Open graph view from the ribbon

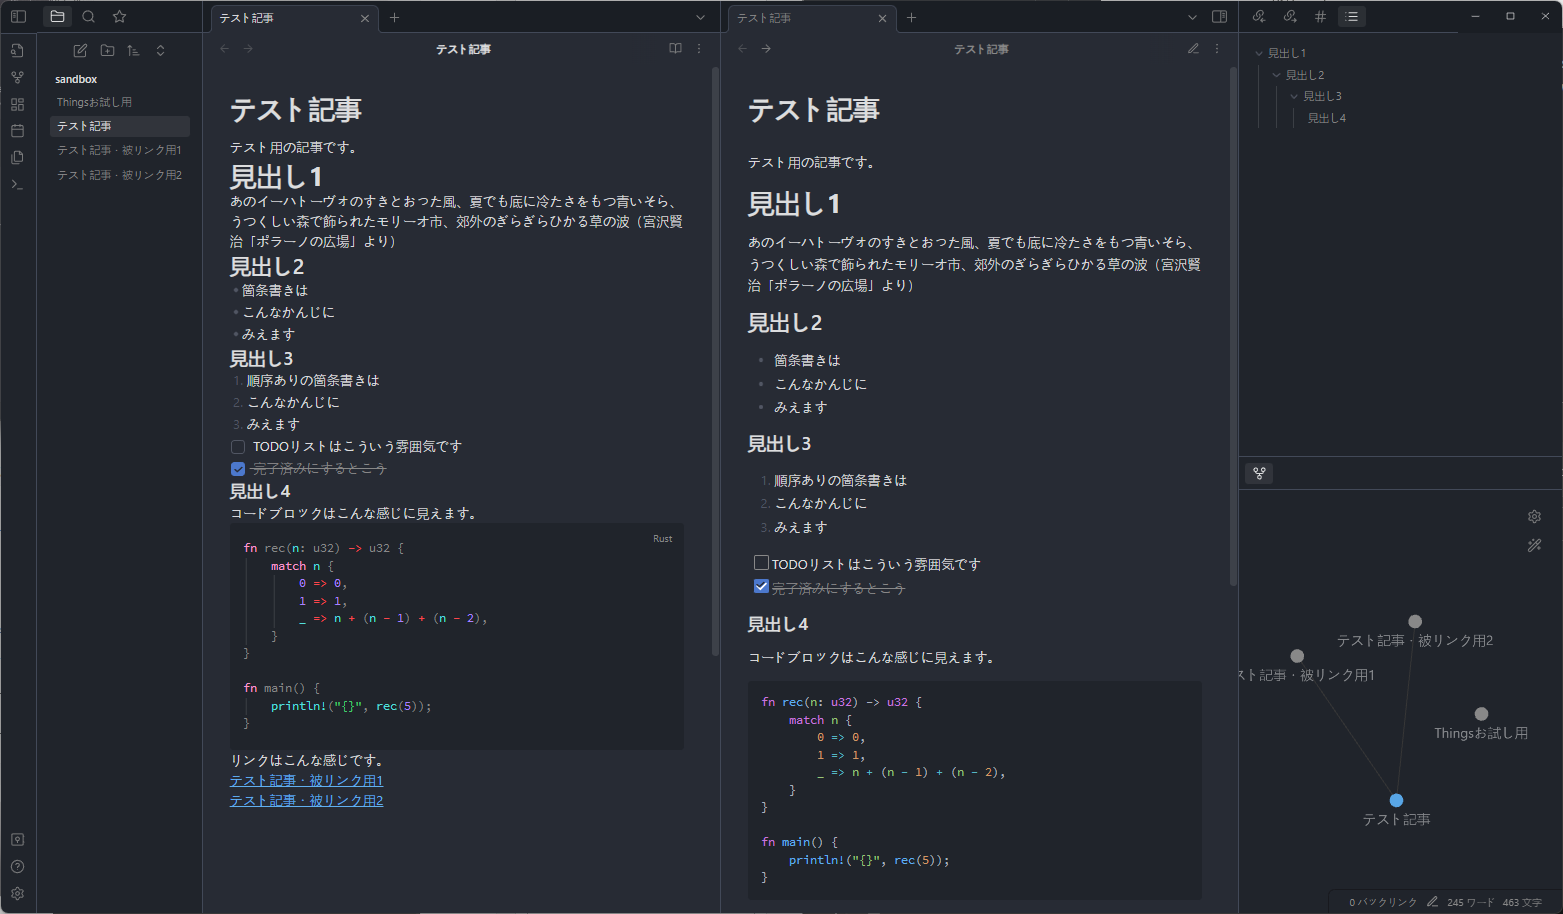pyautogui.click(x=17, y=77)
